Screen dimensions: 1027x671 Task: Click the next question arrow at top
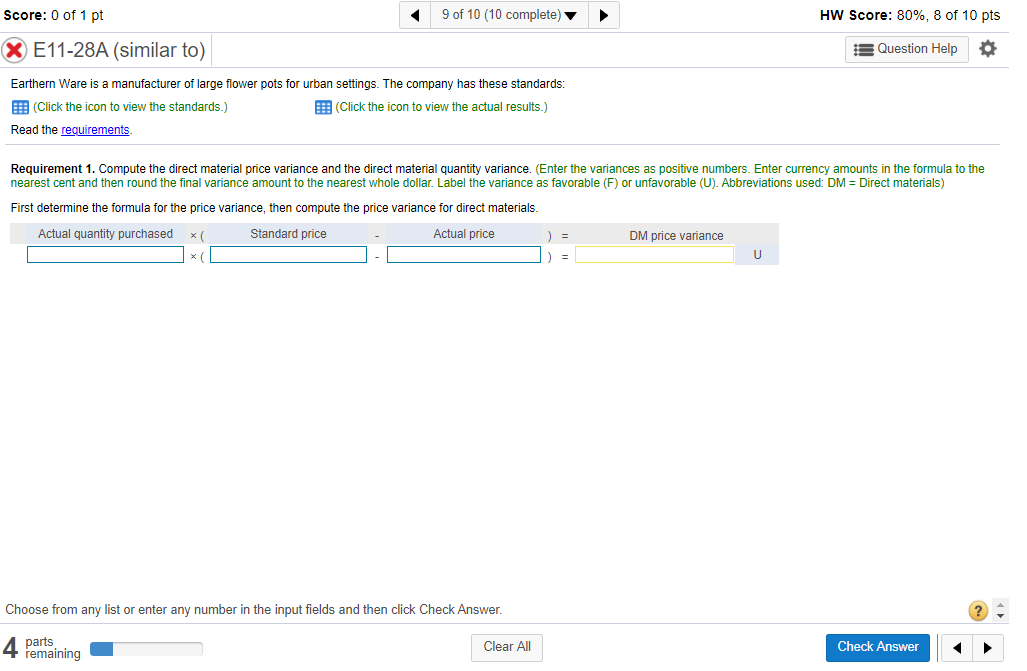(x=603, y=14)
